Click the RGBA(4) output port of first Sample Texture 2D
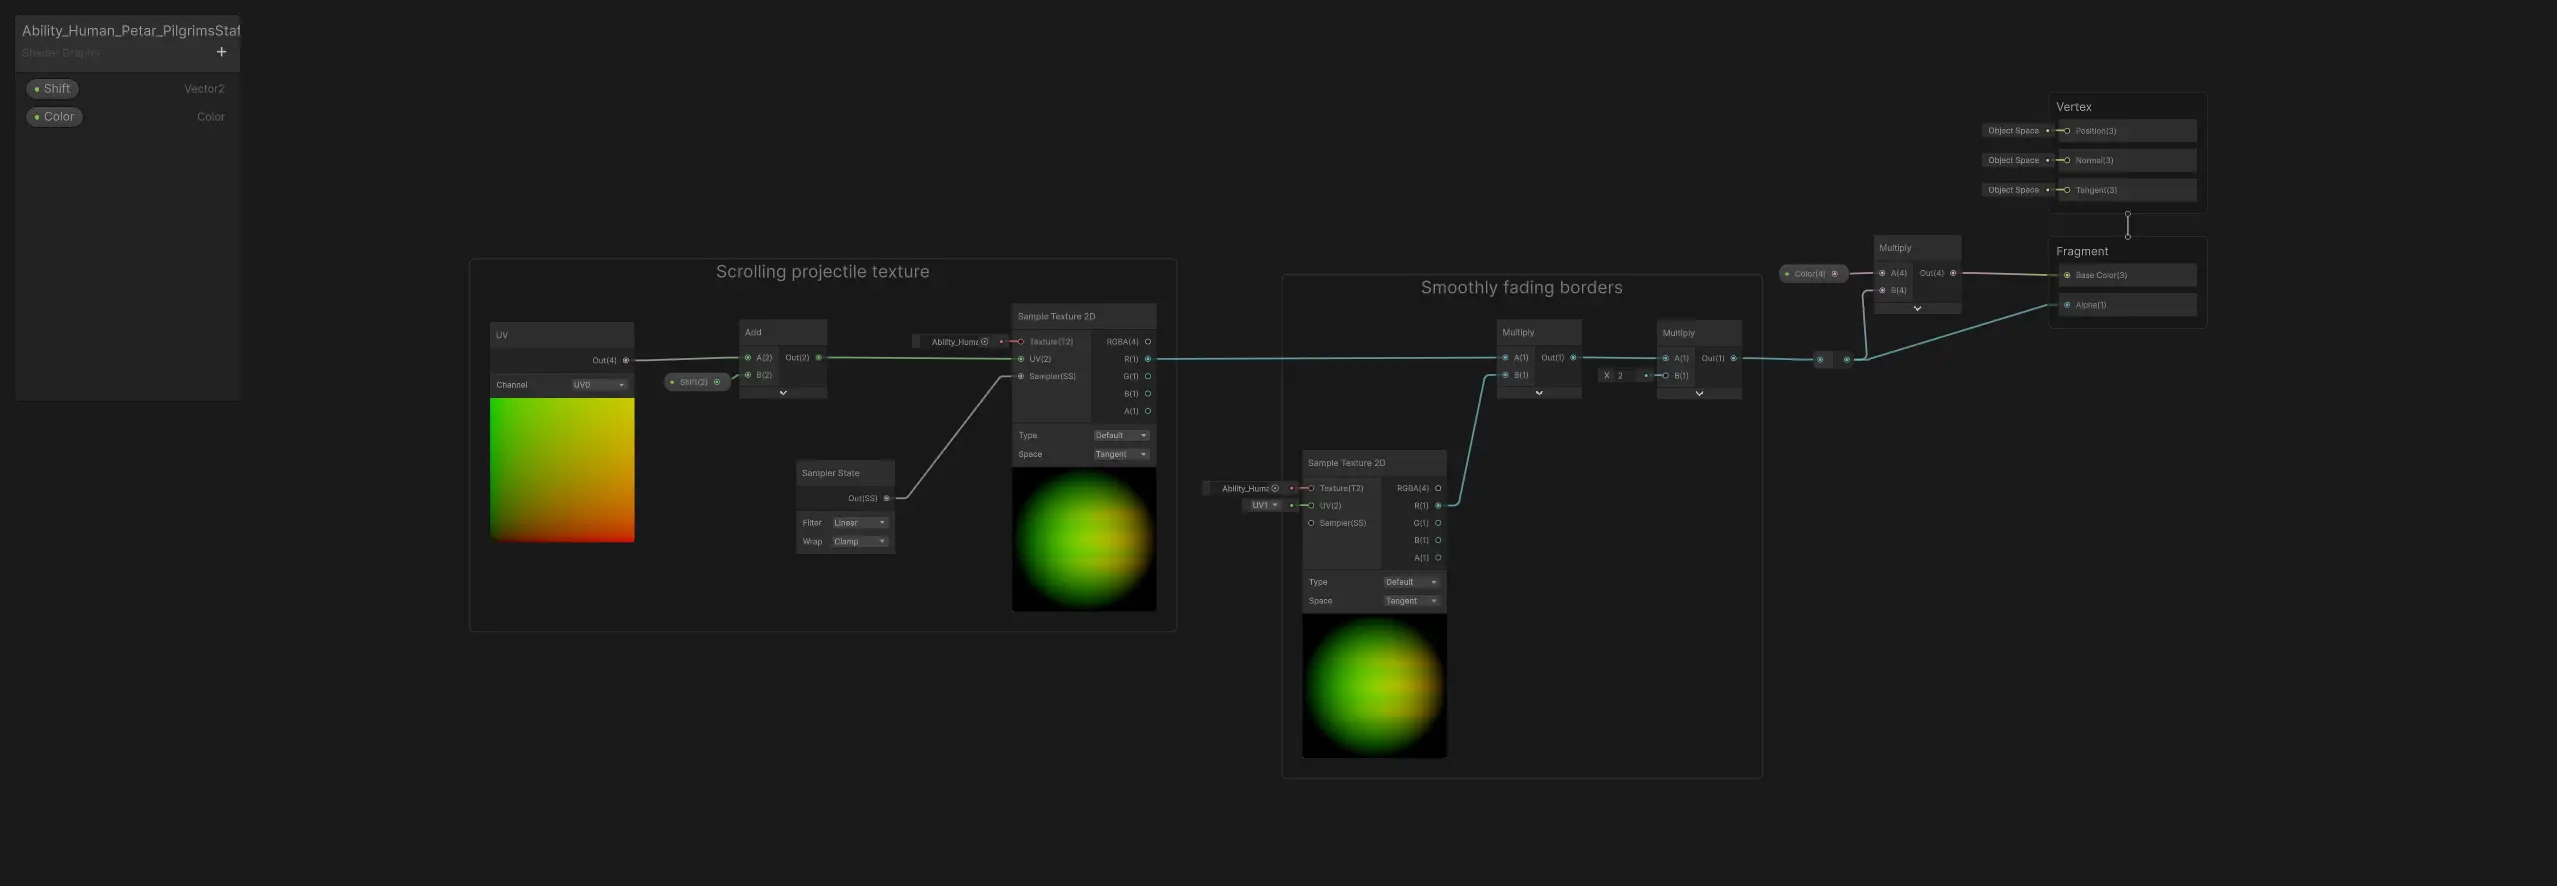 tap(1147, 342)
